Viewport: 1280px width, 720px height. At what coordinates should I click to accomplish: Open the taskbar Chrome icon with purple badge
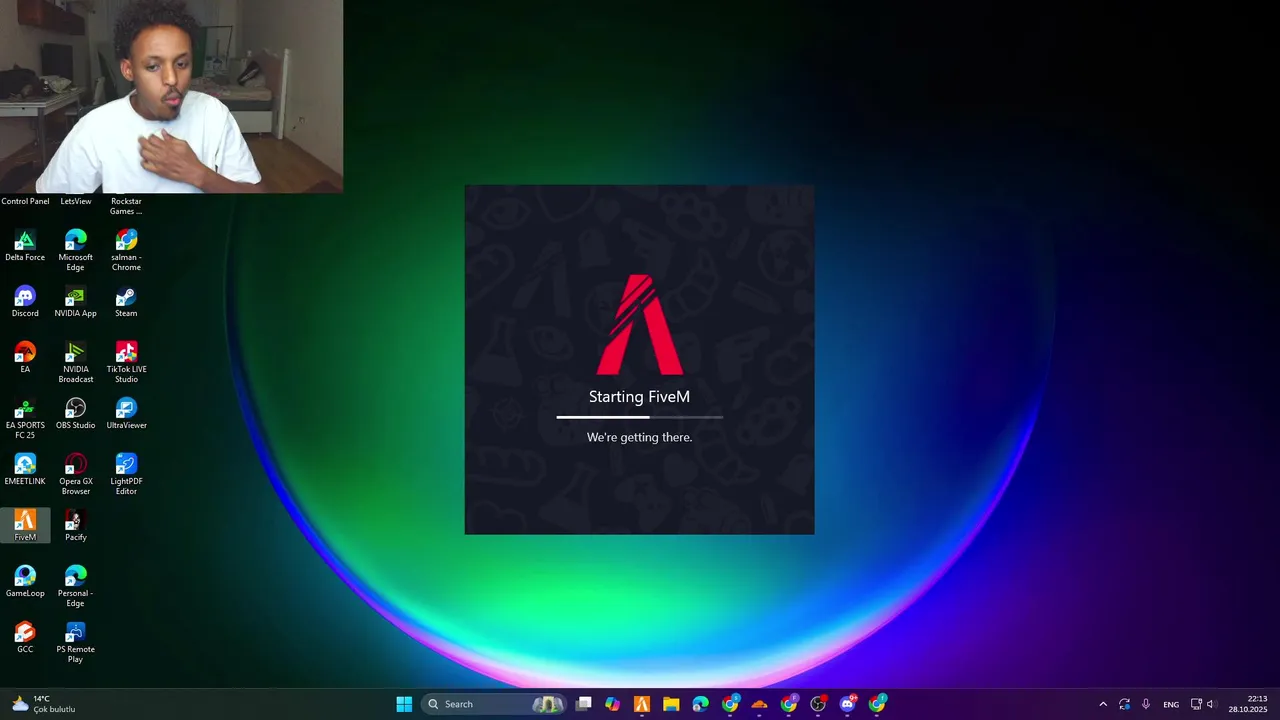click(x=789, y=704)
